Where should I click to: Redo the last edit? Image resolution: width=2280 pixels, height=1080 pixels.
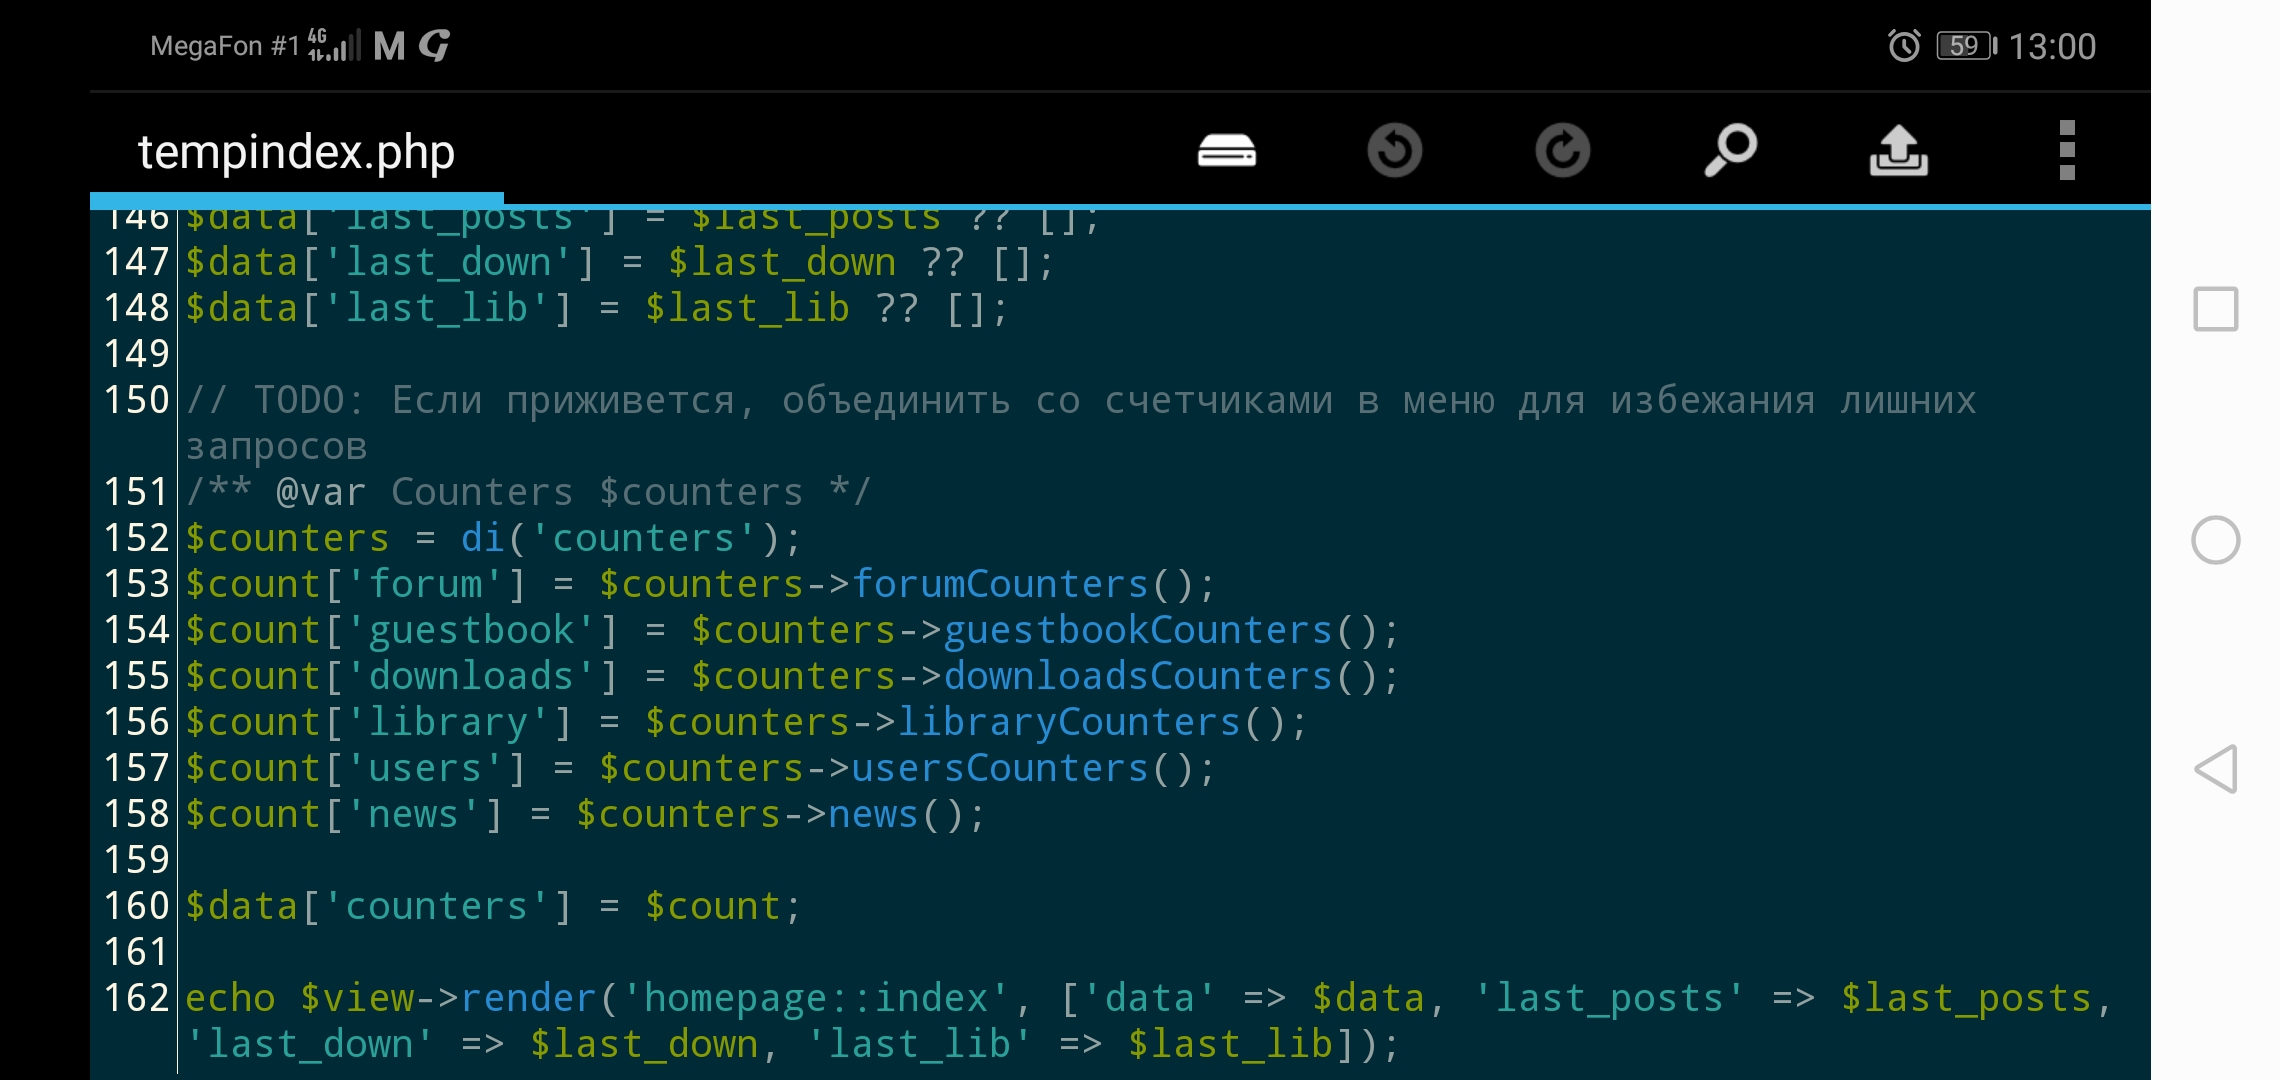point(1562,151)
